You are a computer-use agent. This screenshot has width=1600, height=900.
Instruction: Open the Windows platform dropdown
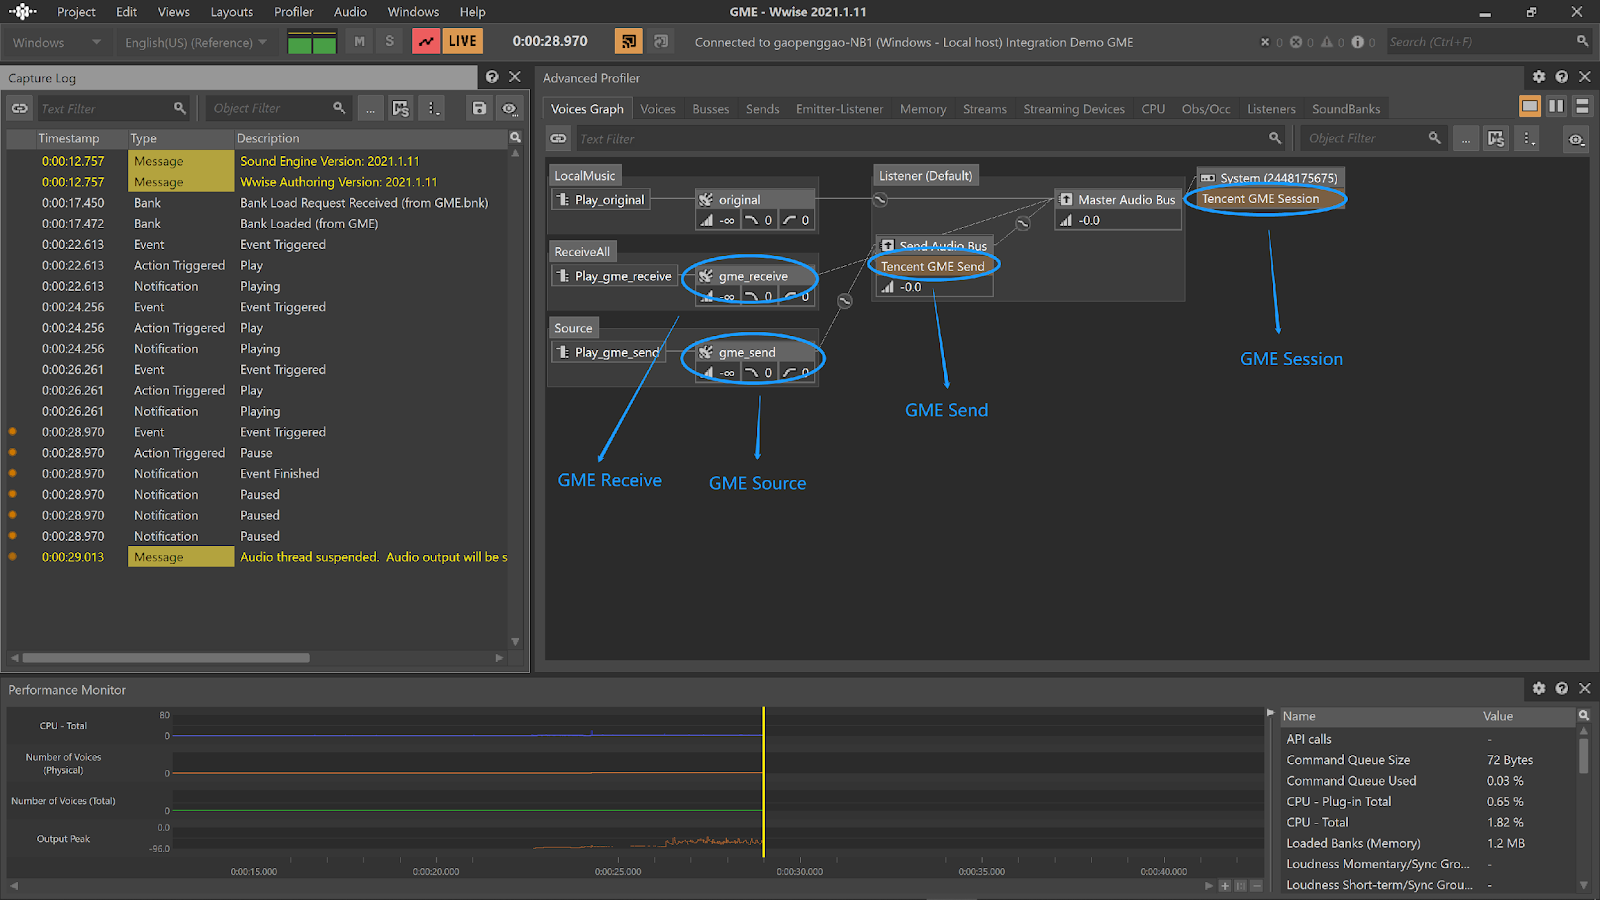56,42
